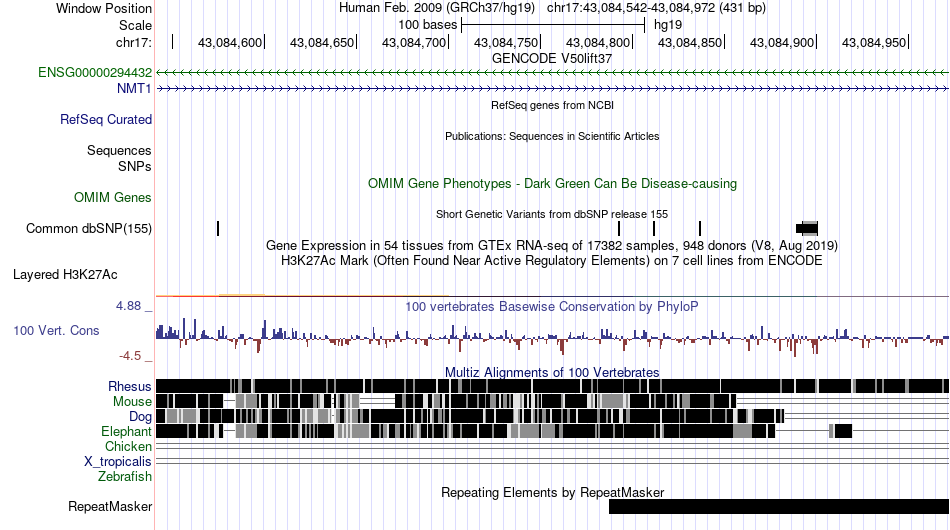Click the Rhesus alignment species label
950x530 pixels.
click(130, 386)
